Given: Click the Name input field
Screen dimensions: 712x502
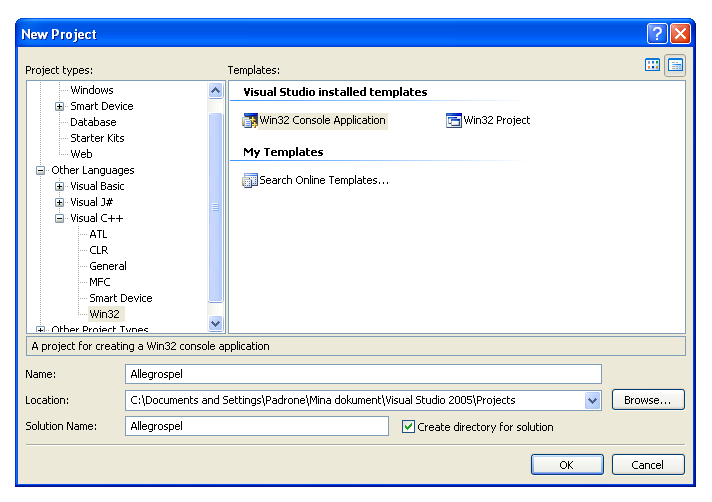Looking at the screenshot, I should [363, 374].
